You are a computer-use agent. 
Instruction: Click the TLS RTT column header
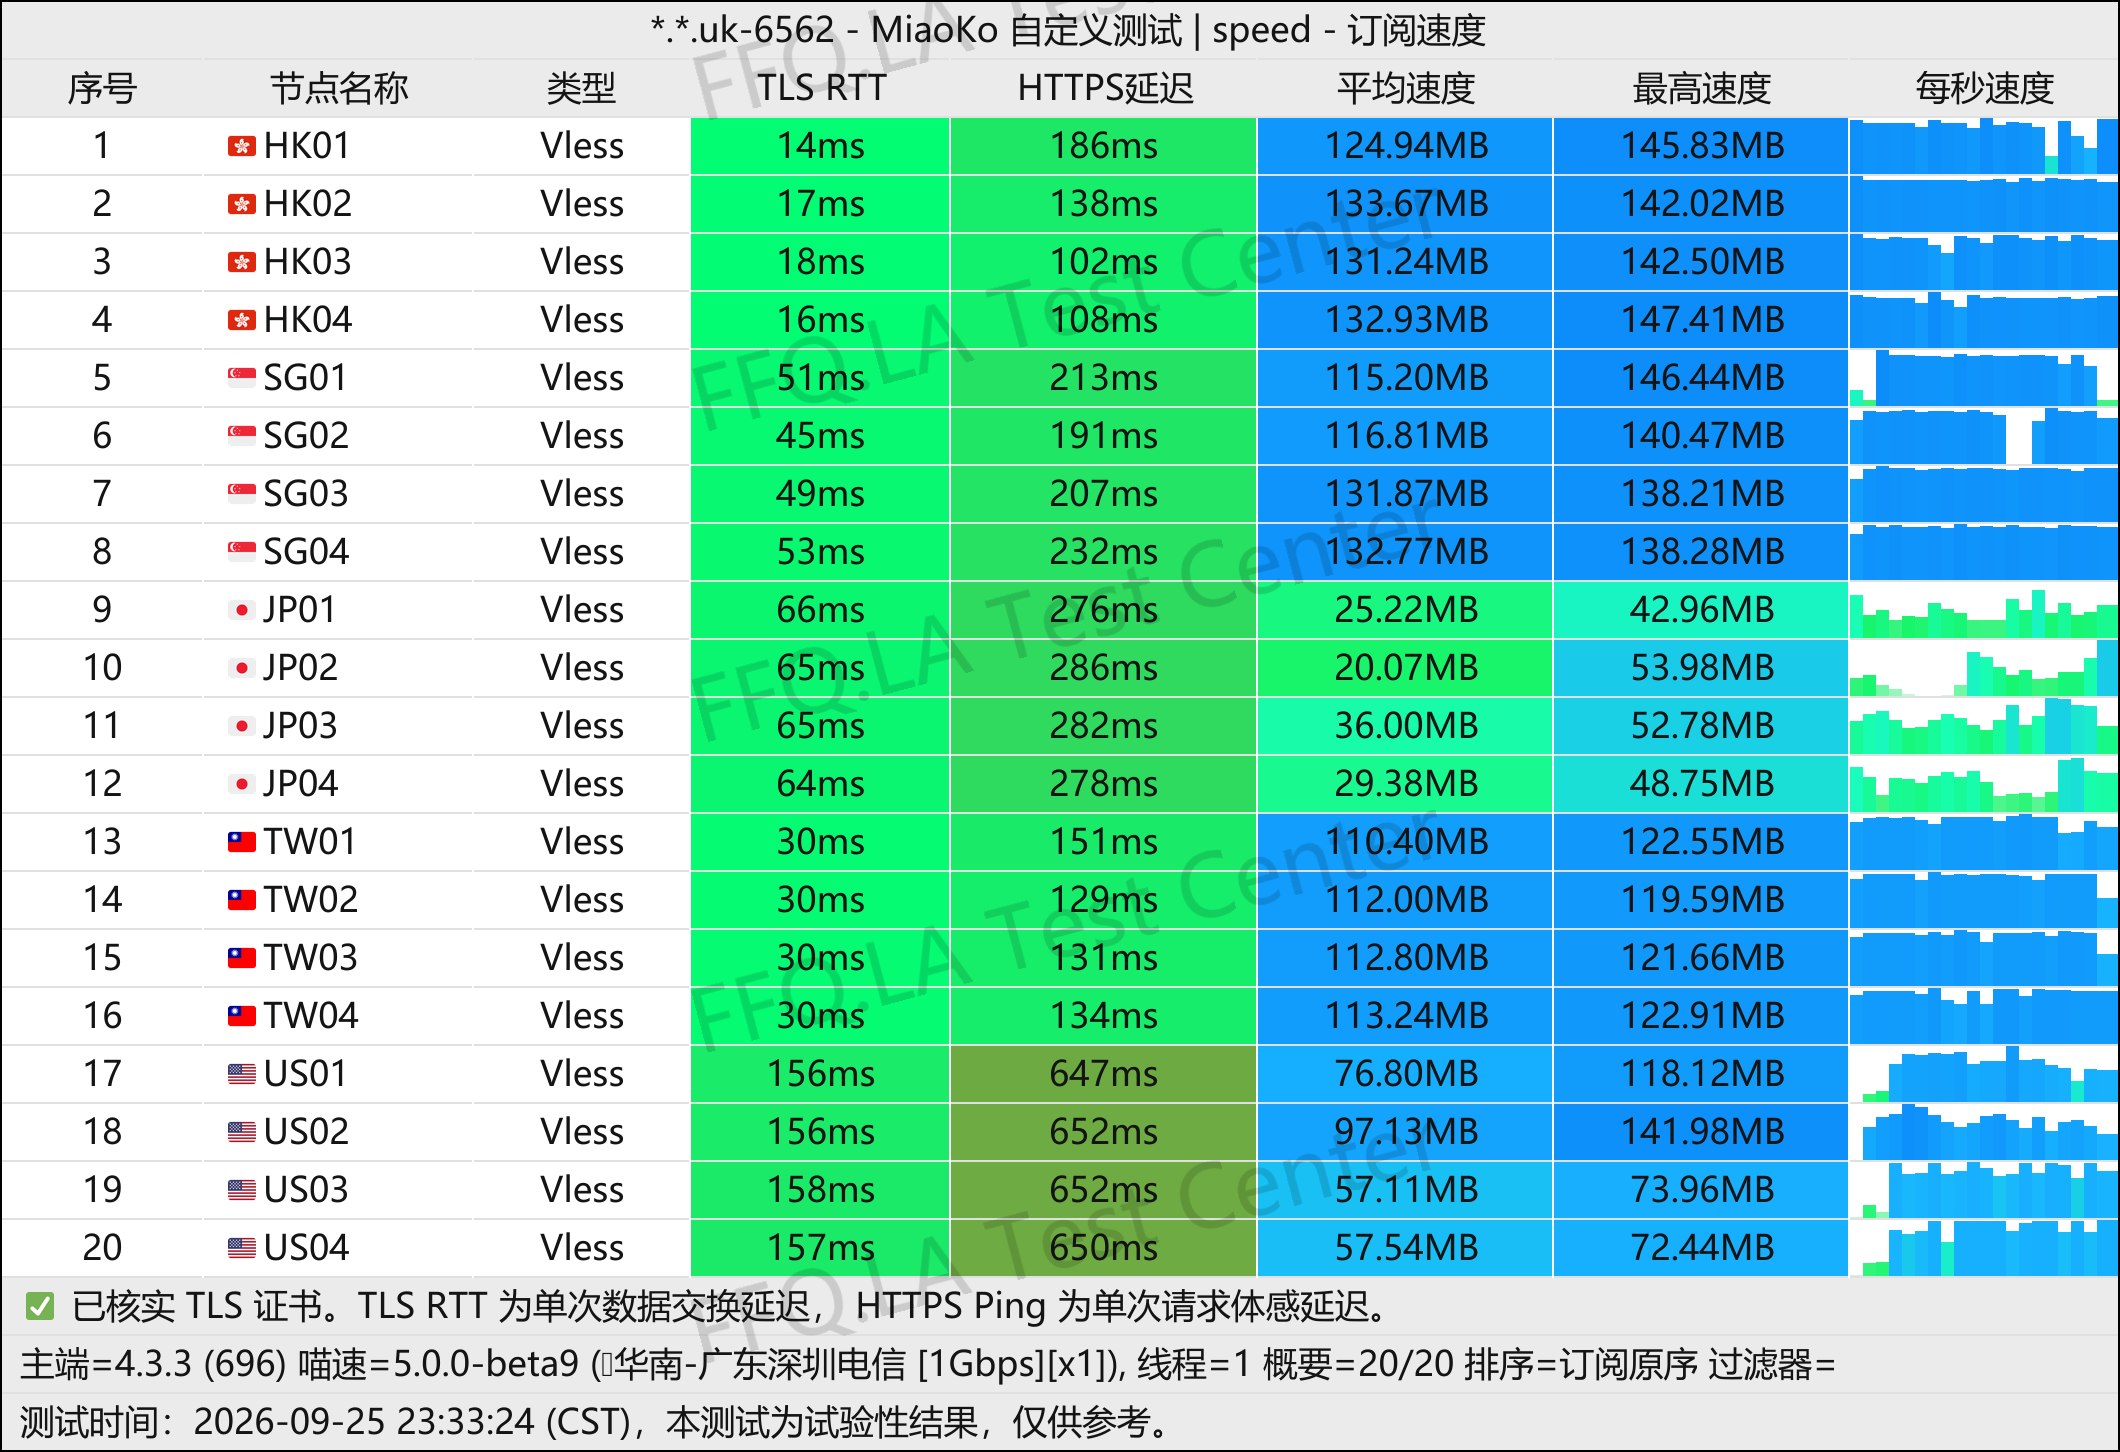821,88
